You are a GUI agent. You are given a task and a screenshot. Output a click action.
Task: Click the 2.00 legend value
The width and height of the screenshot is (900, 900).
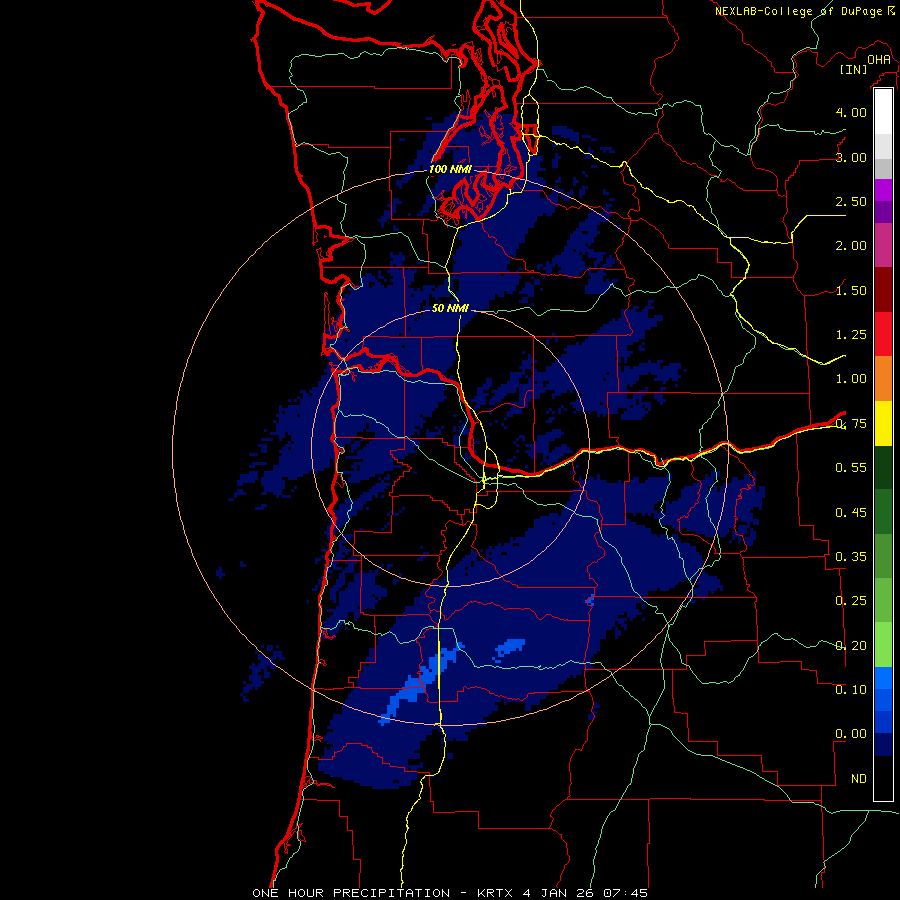pyautogui.click(x=851, y=246)
